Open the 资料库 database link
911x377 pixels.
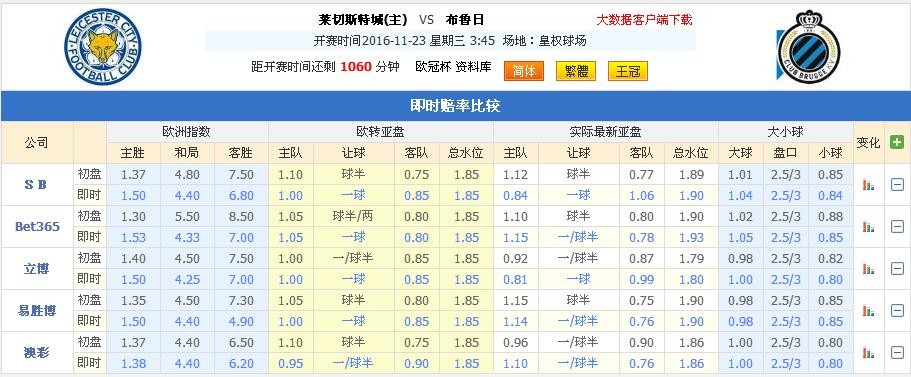point(474,67)
